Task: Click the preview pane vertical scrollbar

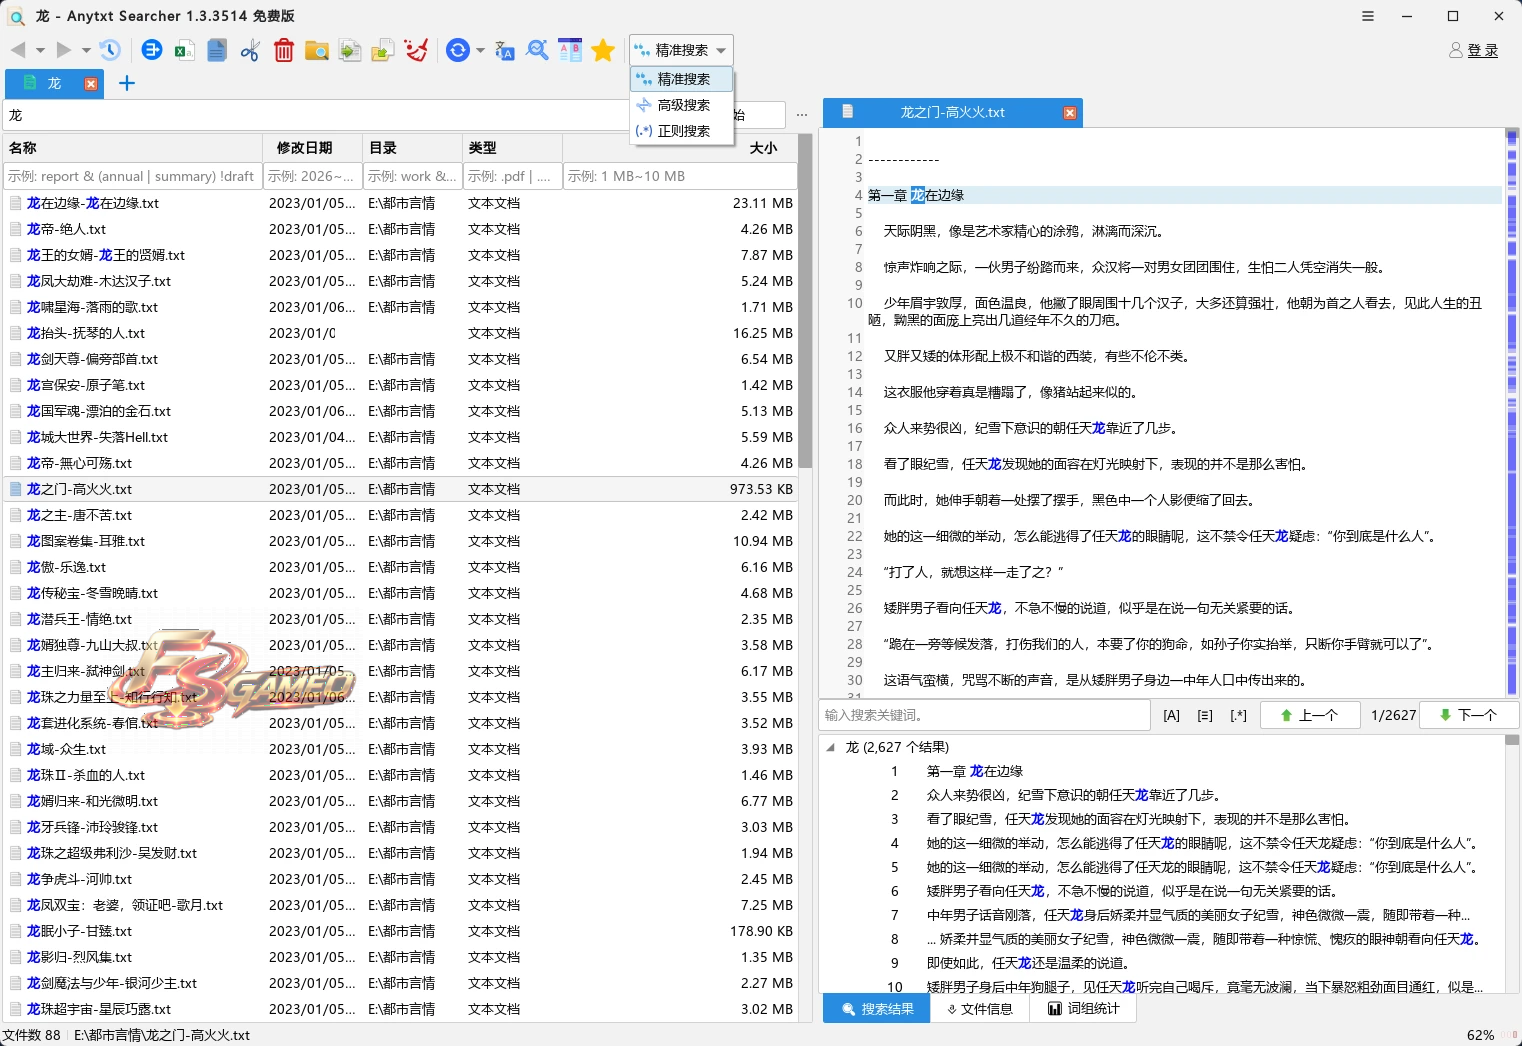Action: (x=1511, y=412)
